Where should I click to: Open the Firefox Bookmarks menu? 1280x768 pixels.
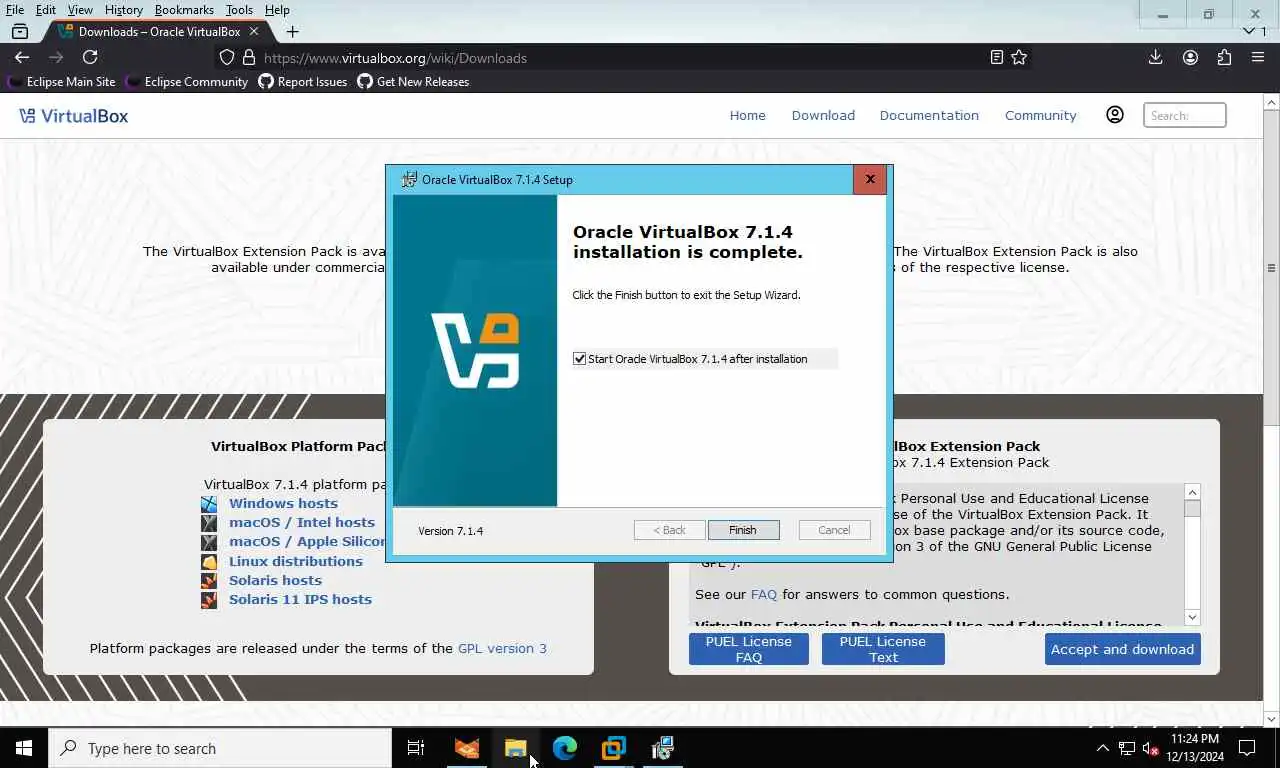pos(184,10)
